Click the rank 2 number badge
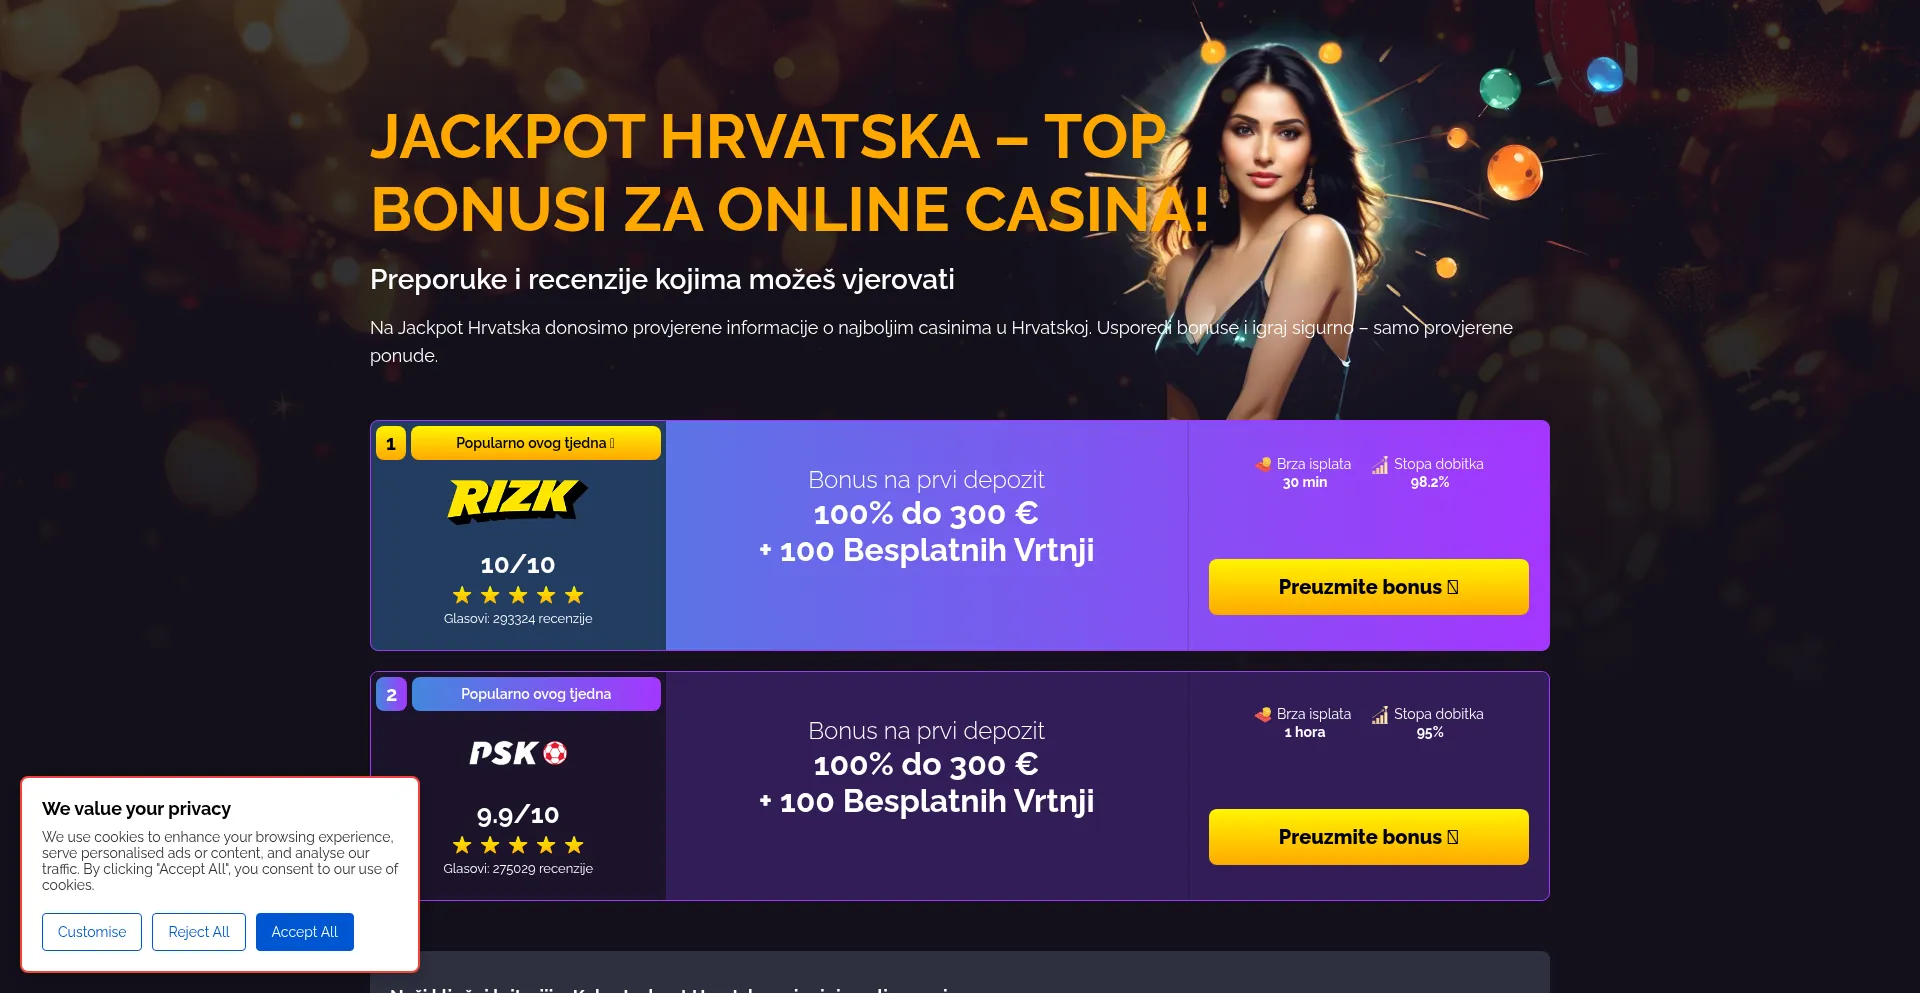This screenshot has height=993, width=1920. [x=391, y=694]
